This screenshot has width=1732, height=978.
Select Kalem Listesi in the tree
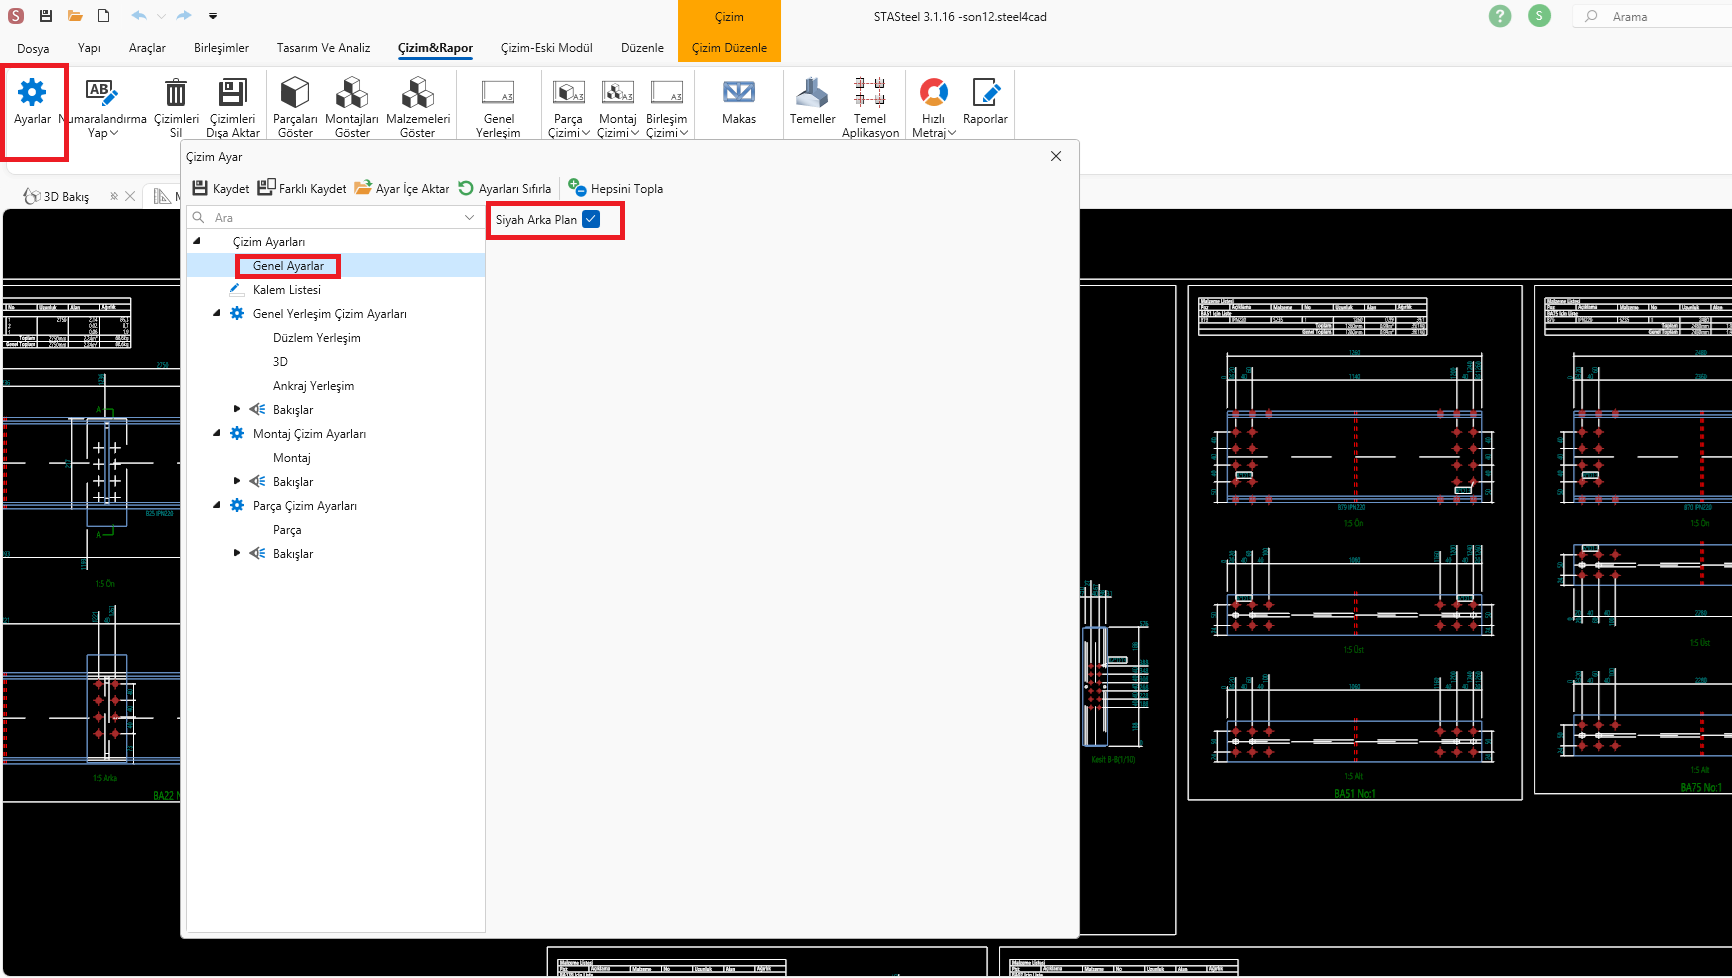coord(287,290)
